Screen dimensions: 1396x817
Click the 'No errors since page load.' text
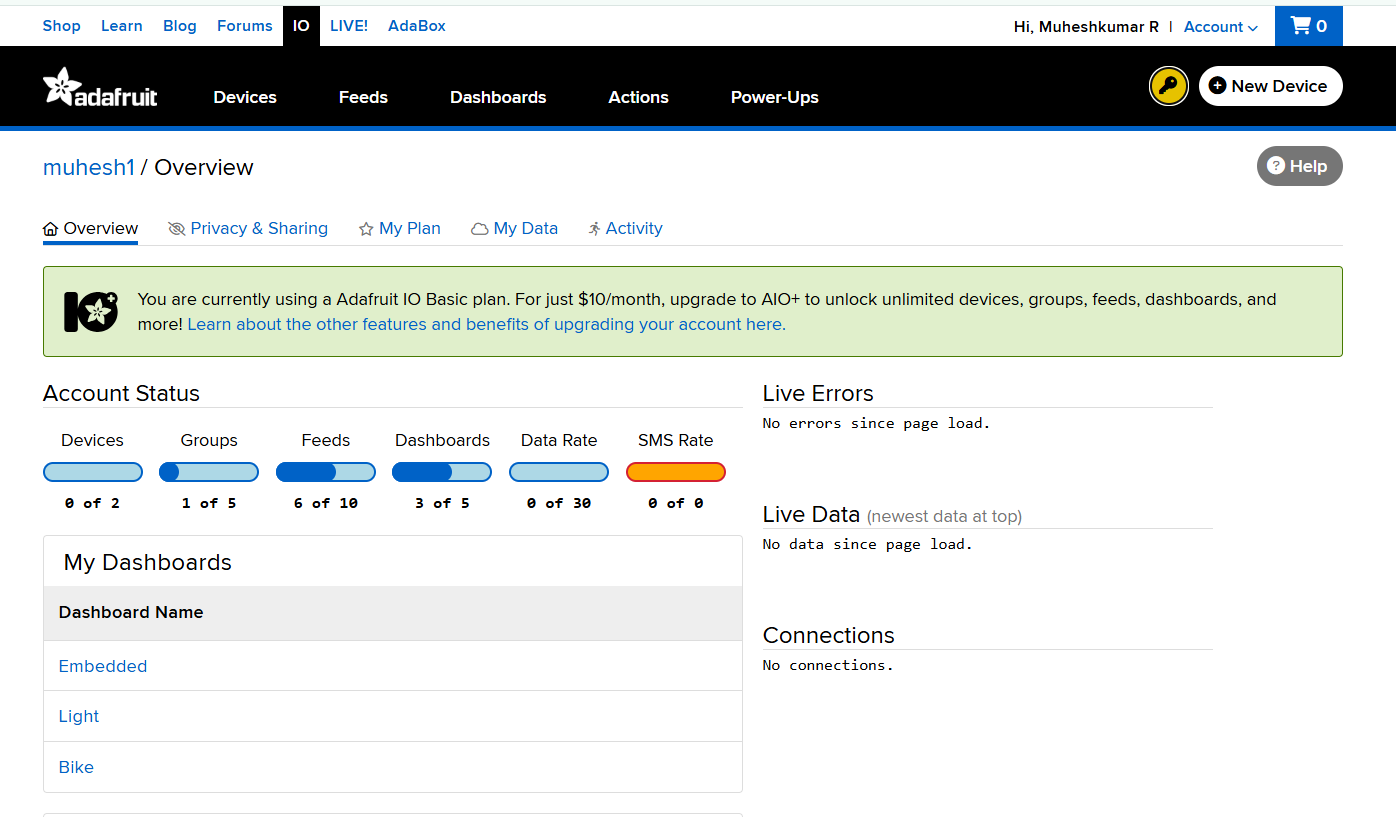(x=876, y=423)
